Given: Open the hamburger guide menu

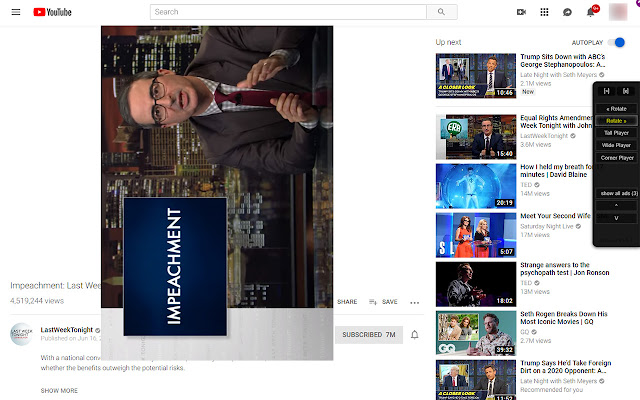Looking at the screenshot, I should tap(16, 12).
